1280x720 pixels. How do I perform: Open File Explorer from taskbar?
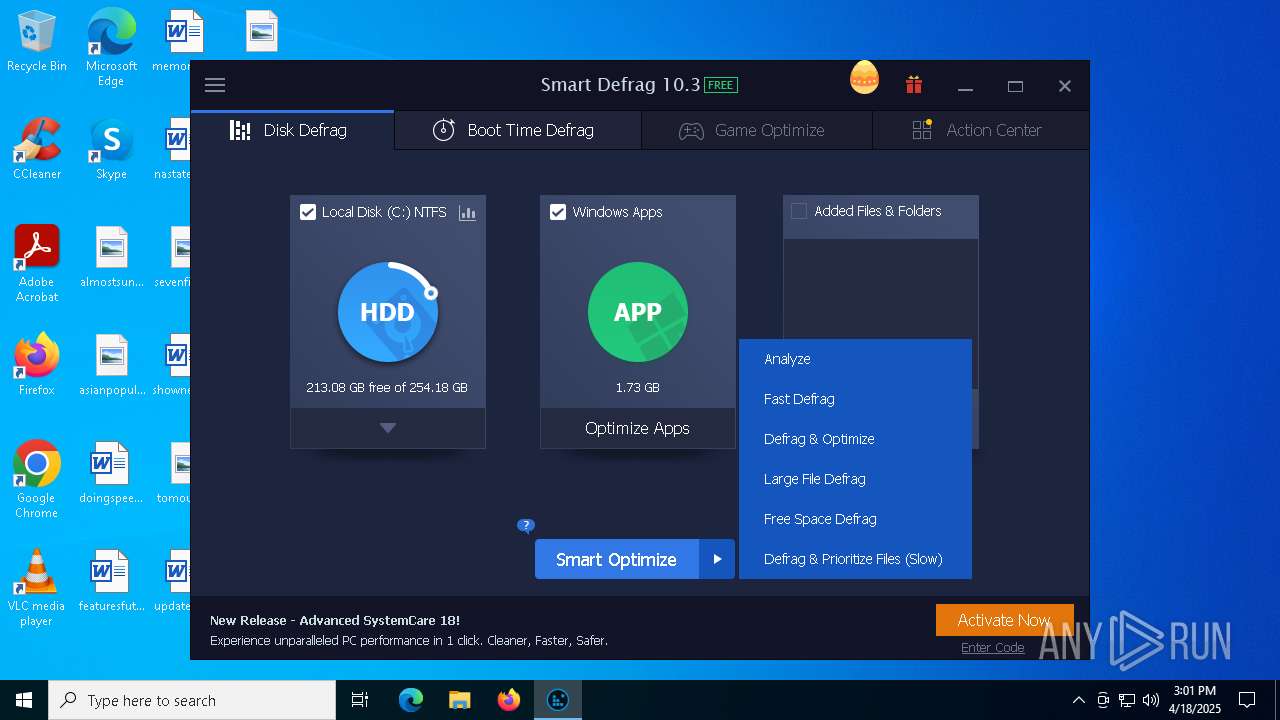[460, 700]
